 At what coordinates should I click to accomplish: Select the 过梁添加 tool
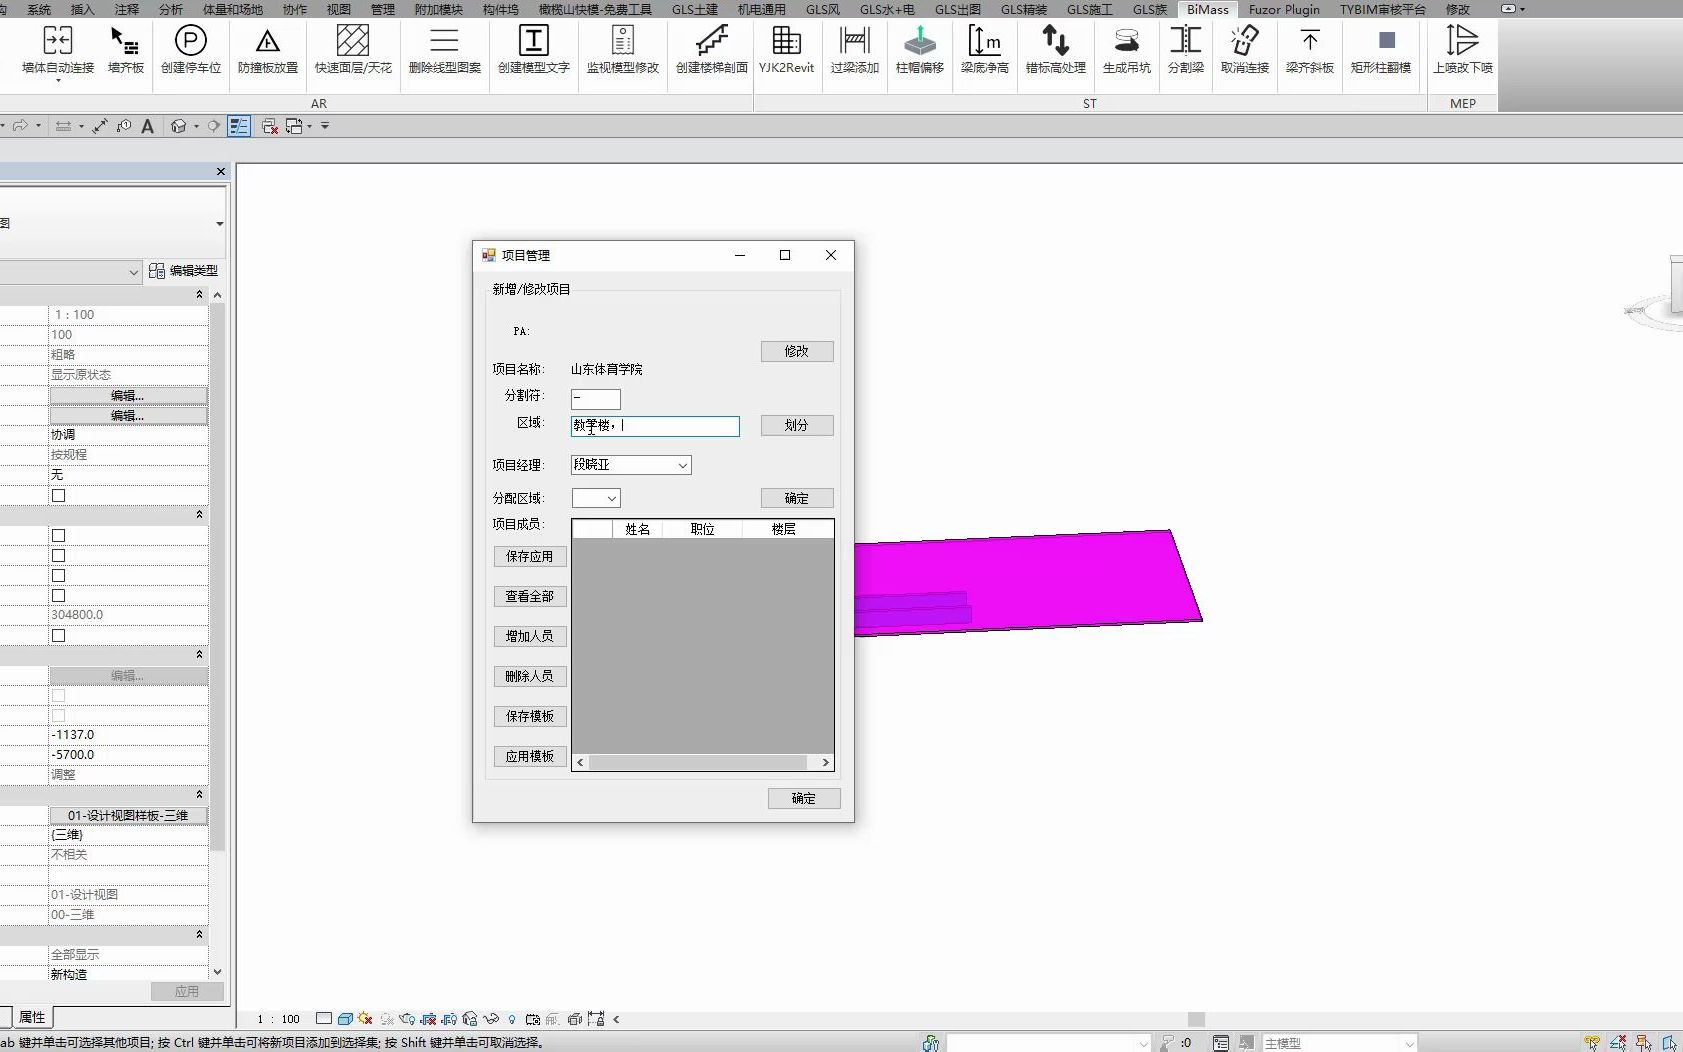click(853, 52)
